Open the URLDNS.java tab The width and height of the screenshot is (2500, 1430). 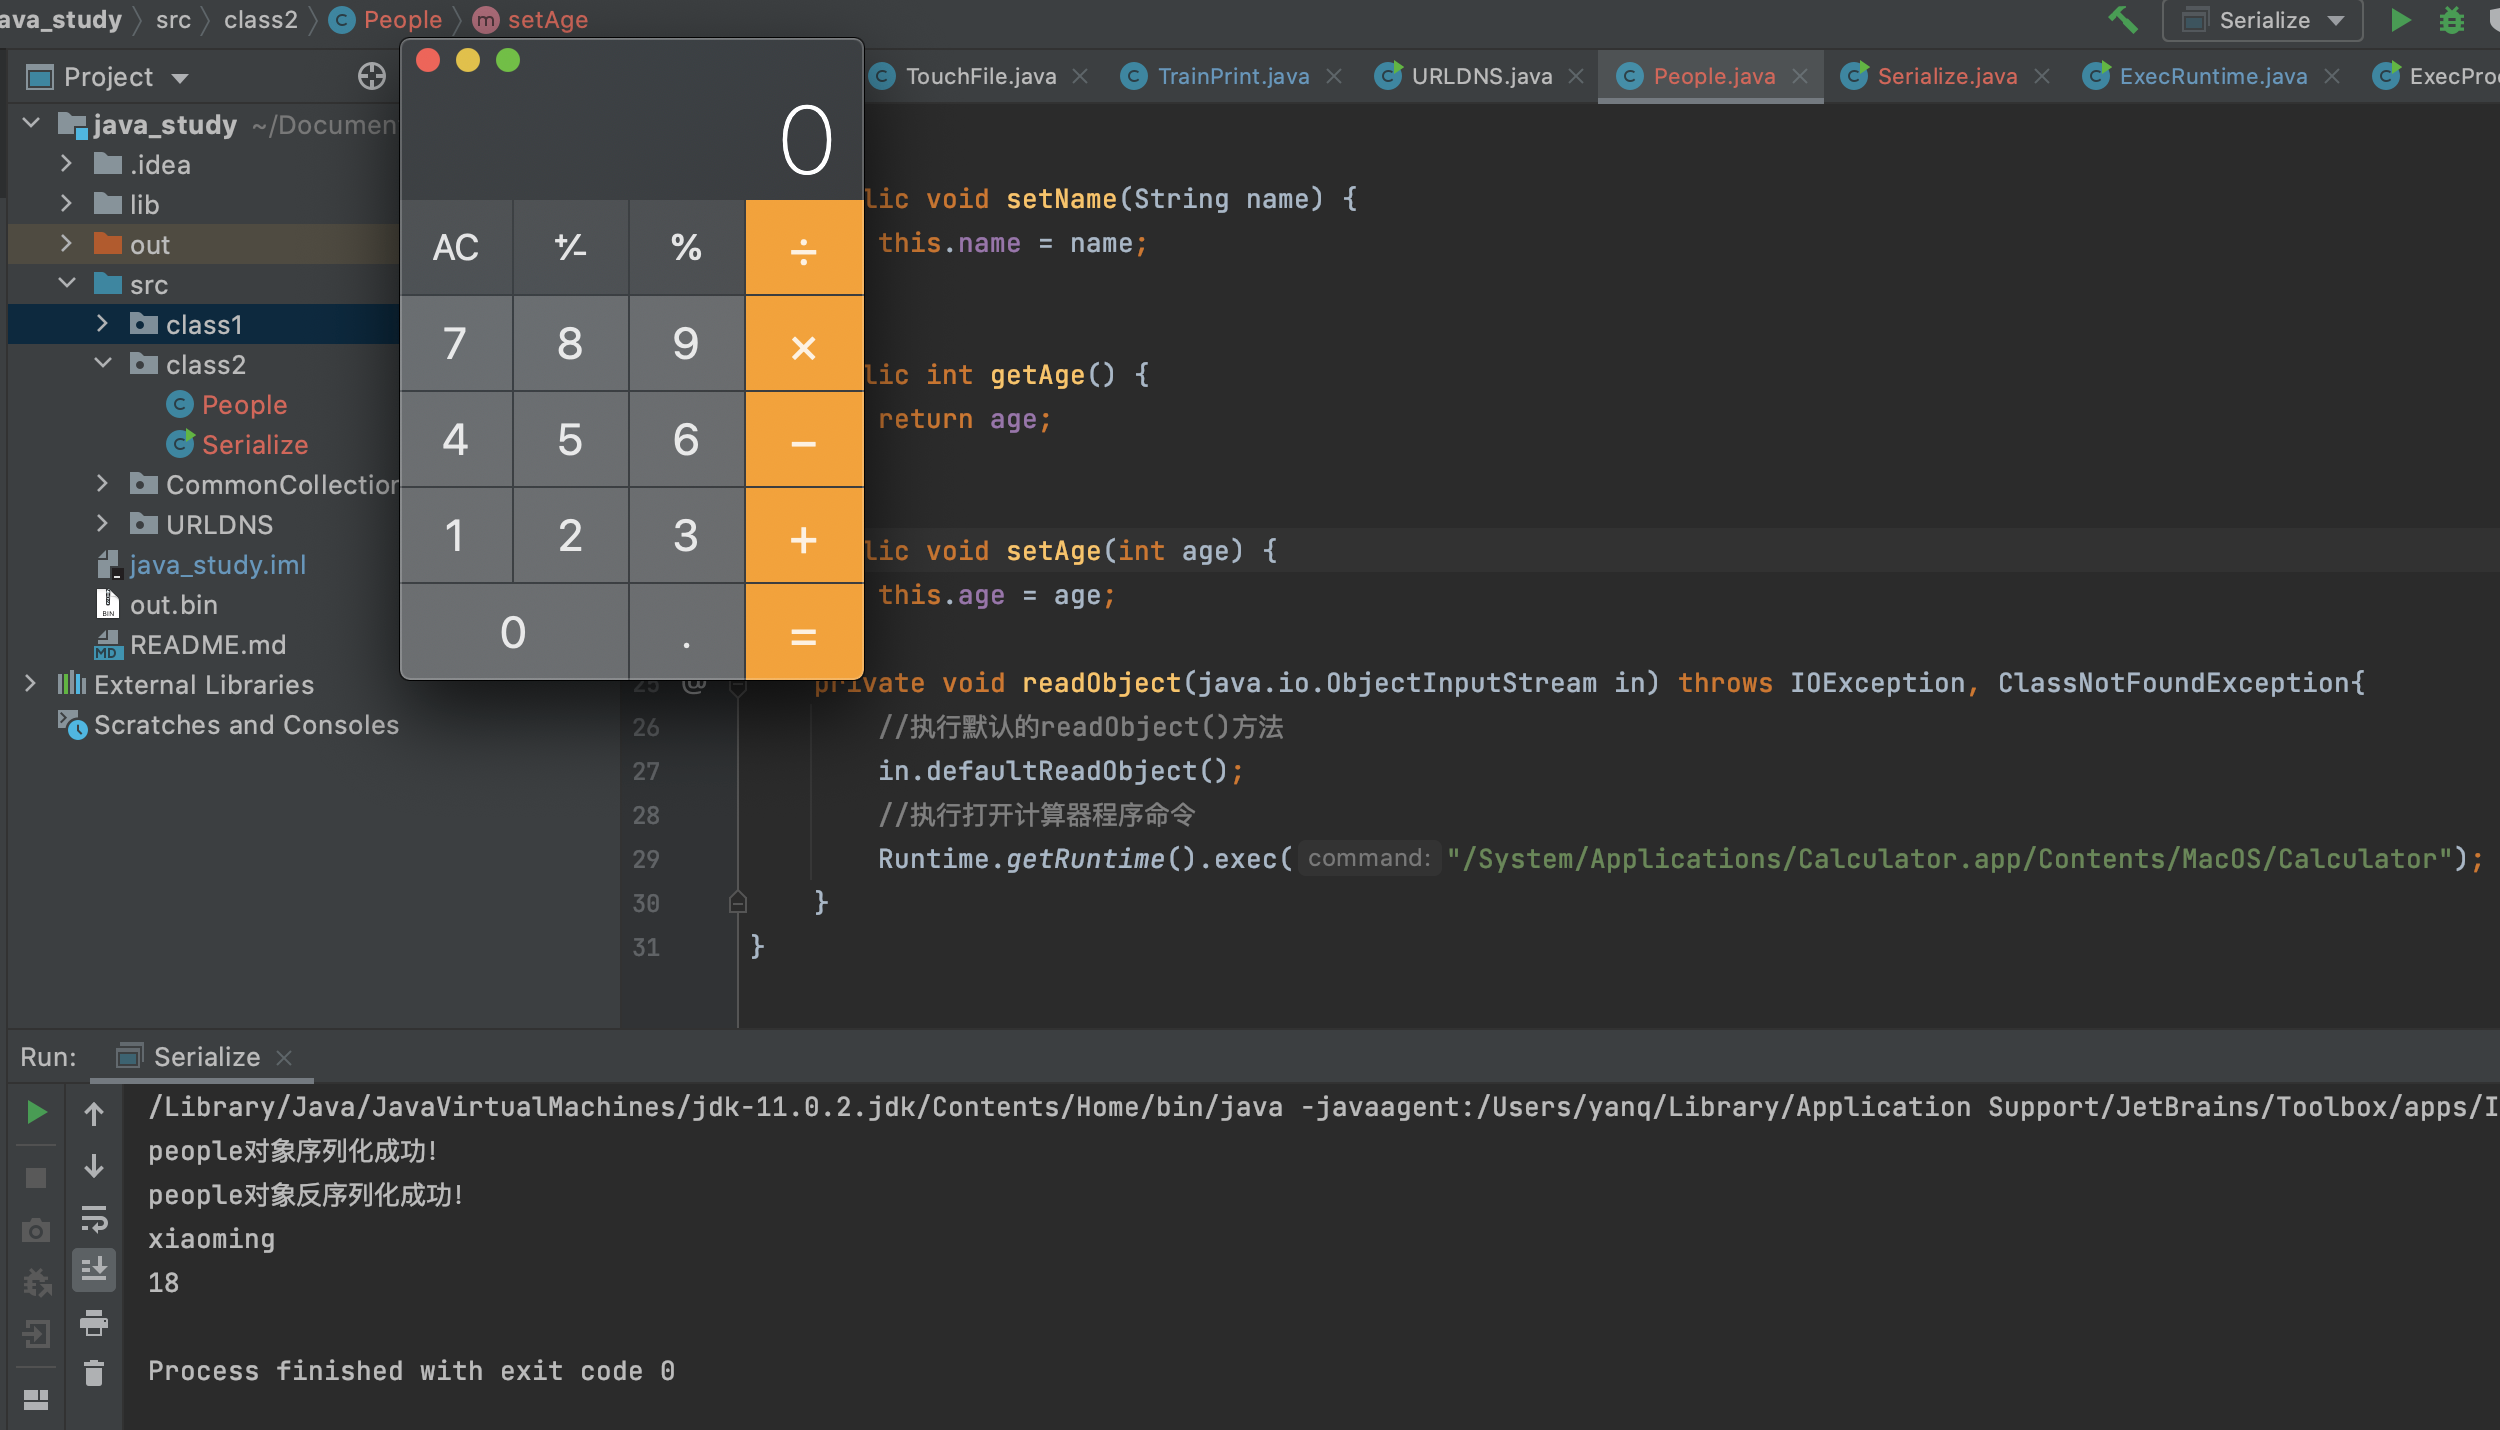[1481, 76]
